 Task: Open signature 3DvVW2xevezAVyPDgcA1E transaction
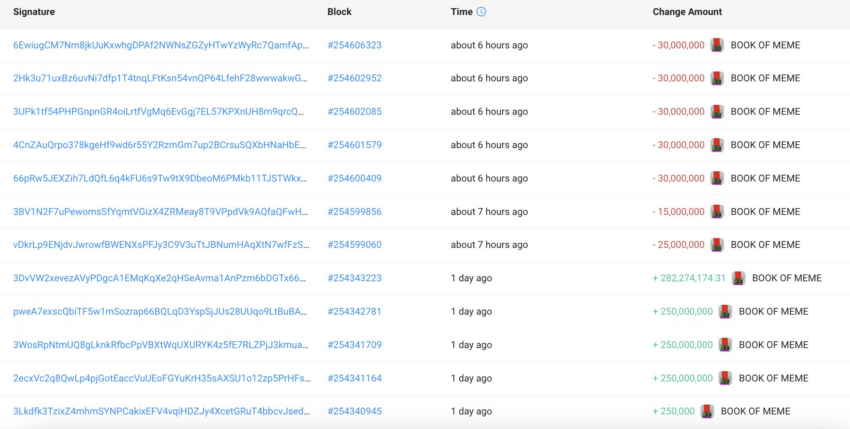tap(160, 278)
